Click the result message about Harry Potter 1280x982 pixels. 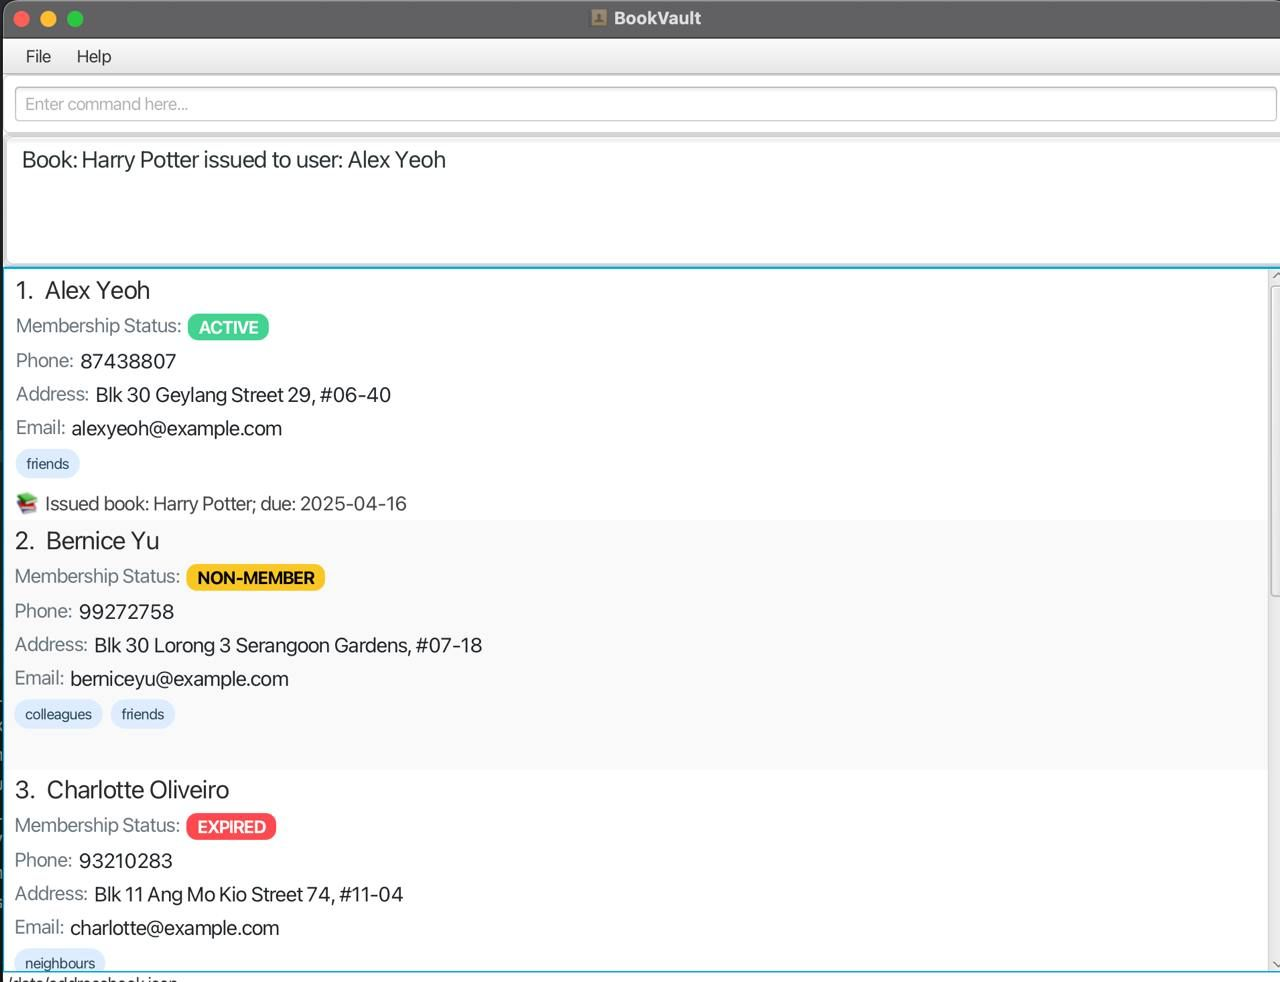point(234,160)
